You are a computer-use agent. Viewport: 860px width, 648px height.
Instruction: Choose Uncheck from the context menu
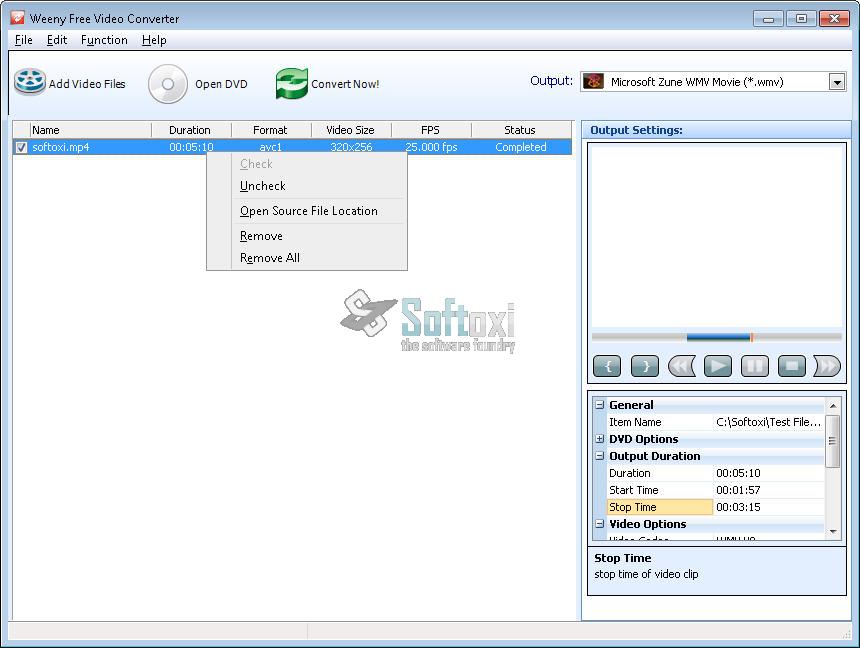click(307, 186)
